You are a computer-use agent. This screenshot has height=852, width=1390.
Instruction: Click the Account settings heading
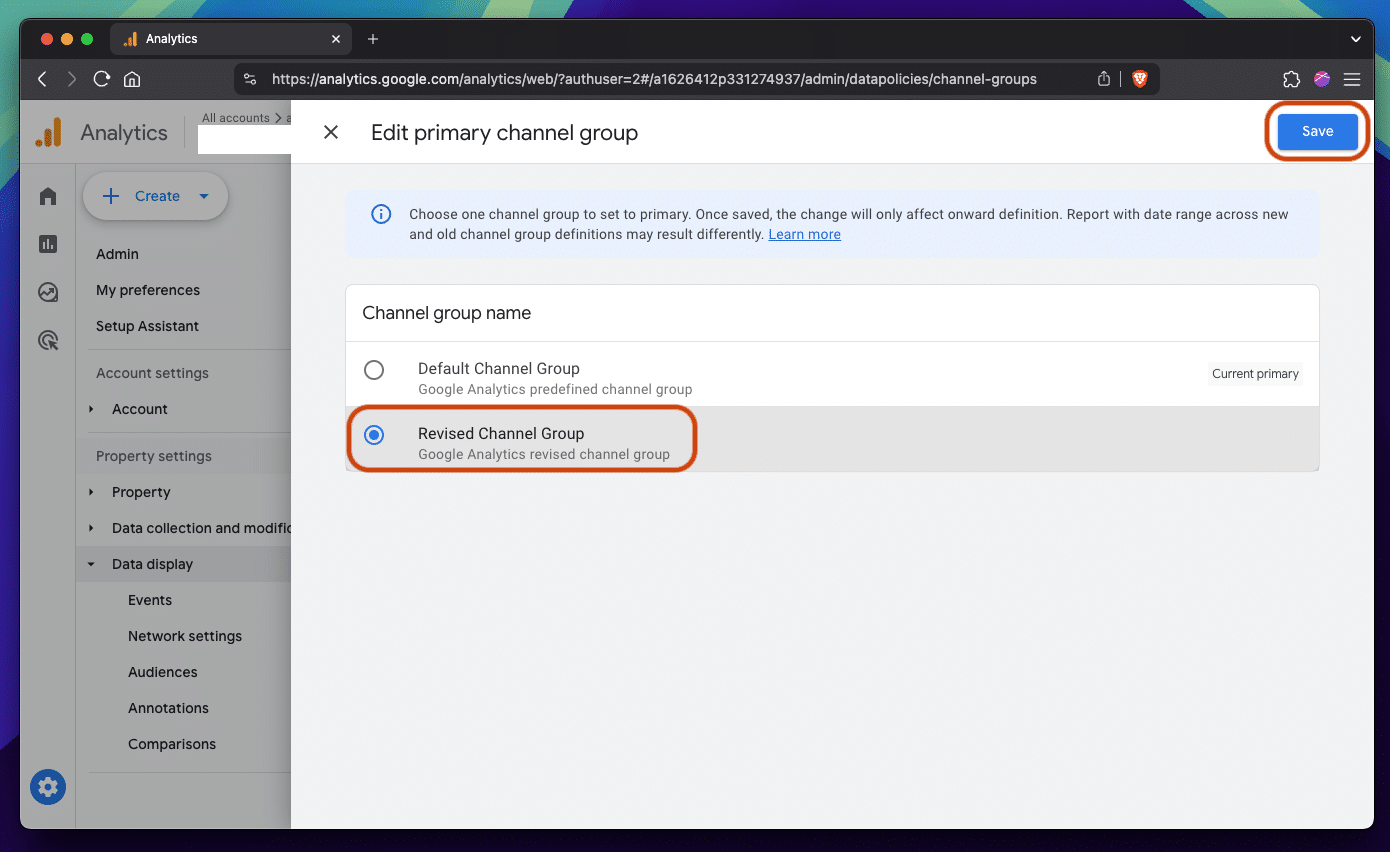[152, 373]
